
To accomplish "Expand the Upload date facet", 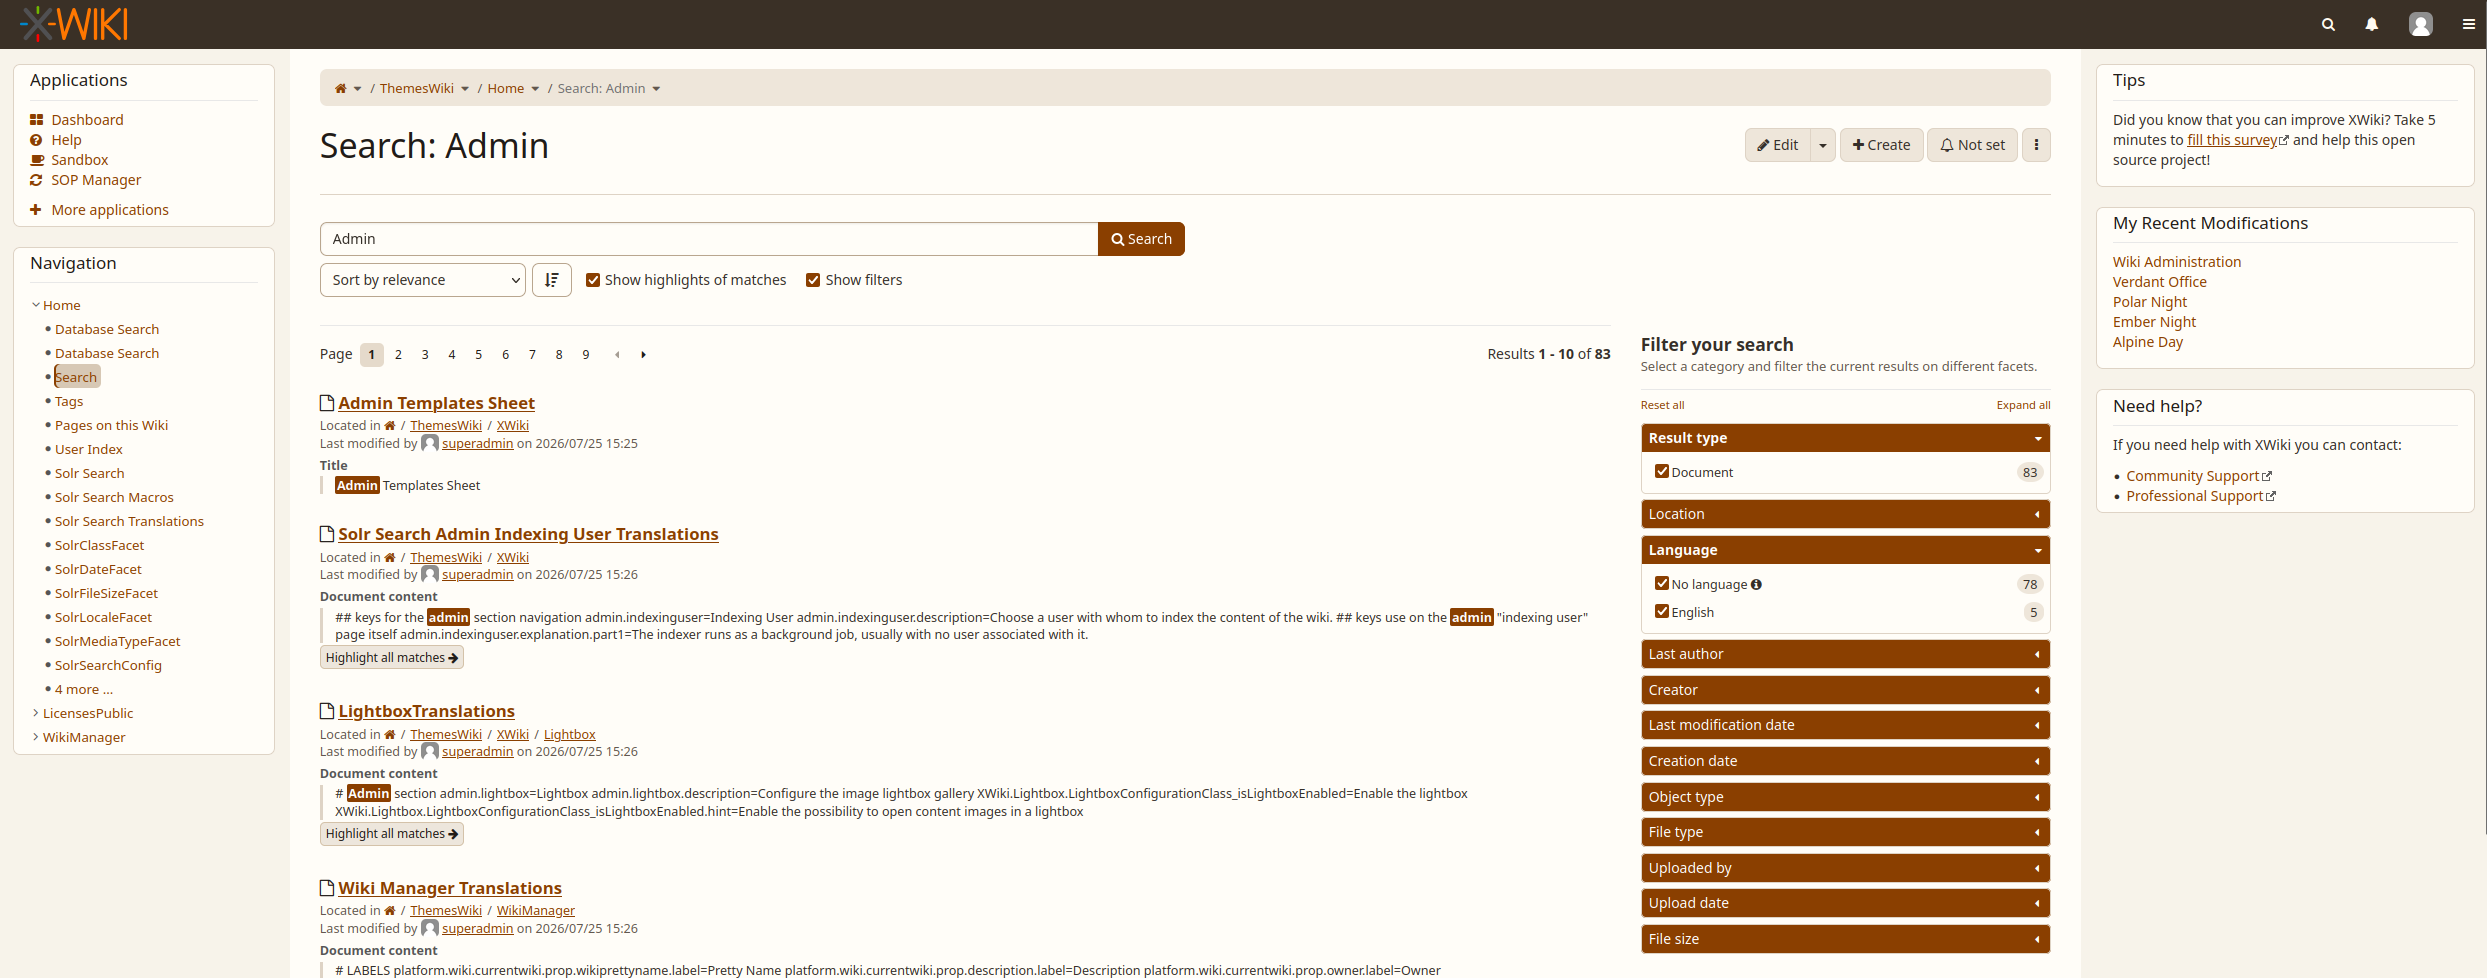I will click(x=1845, y=903).
